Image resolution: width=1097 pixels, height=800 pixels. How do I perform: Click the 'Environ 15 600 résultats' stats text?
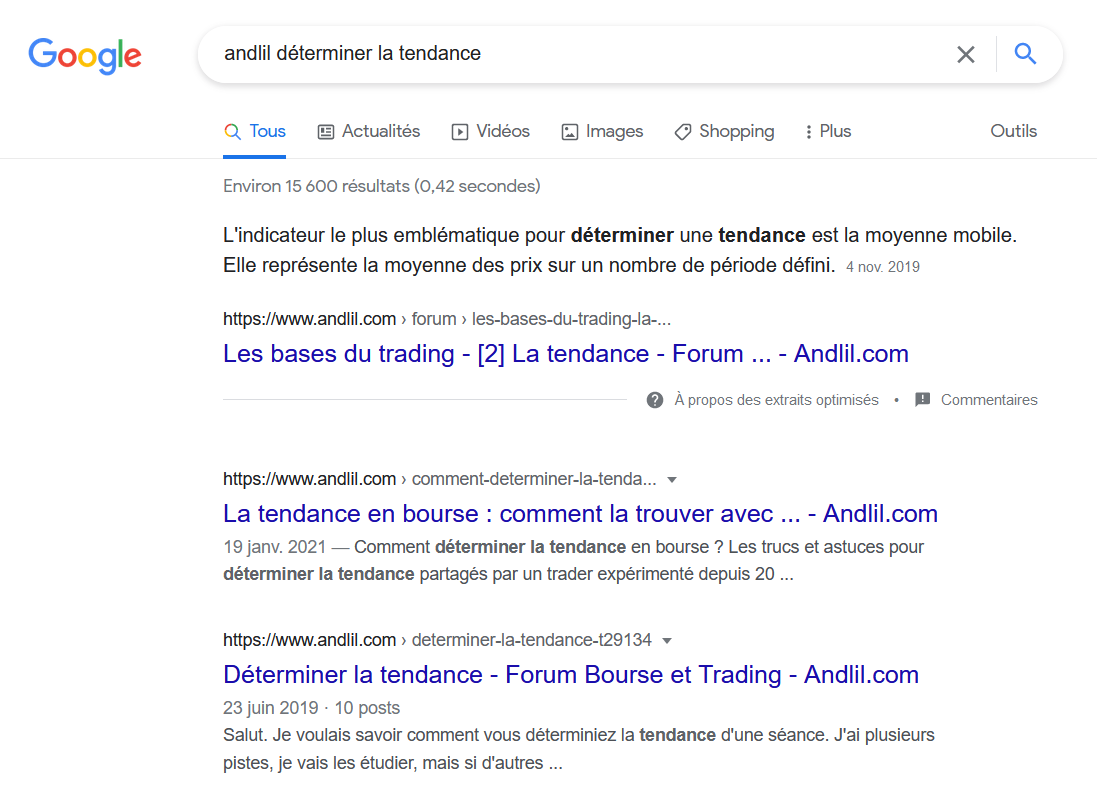(x=381, y=186)
